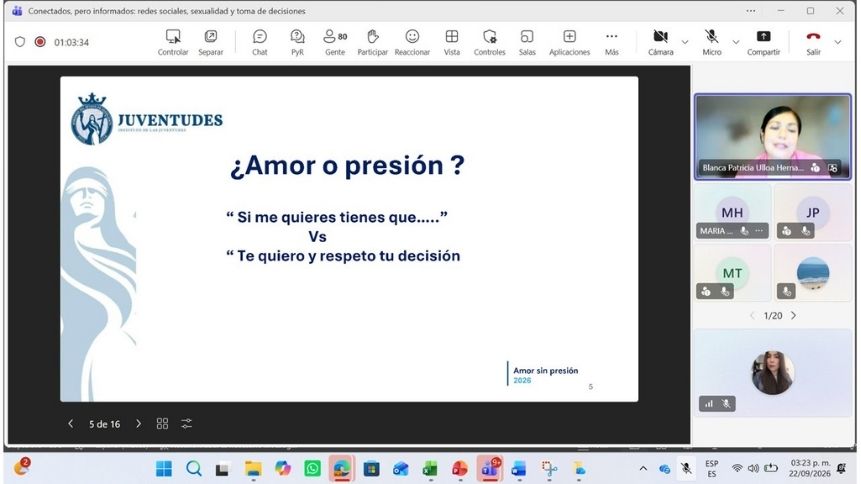Viewport: 861px width, 484px height.
Task: Open the Más more options menu
Action: 612,42
